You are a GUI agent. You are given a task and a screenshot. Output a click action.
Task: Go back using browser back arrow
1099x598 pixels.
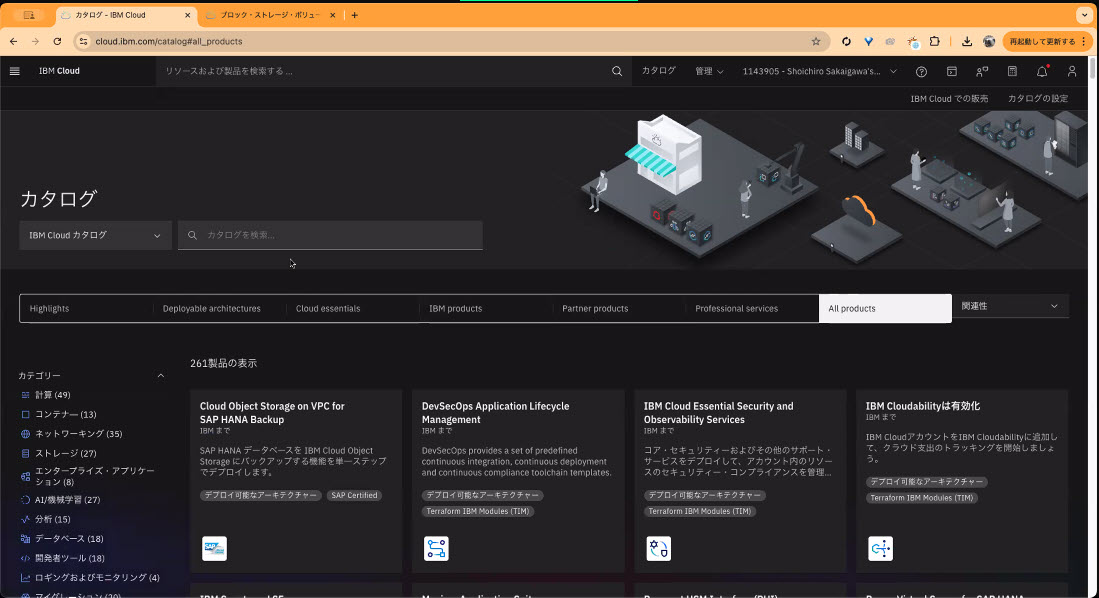coord(13,41)
